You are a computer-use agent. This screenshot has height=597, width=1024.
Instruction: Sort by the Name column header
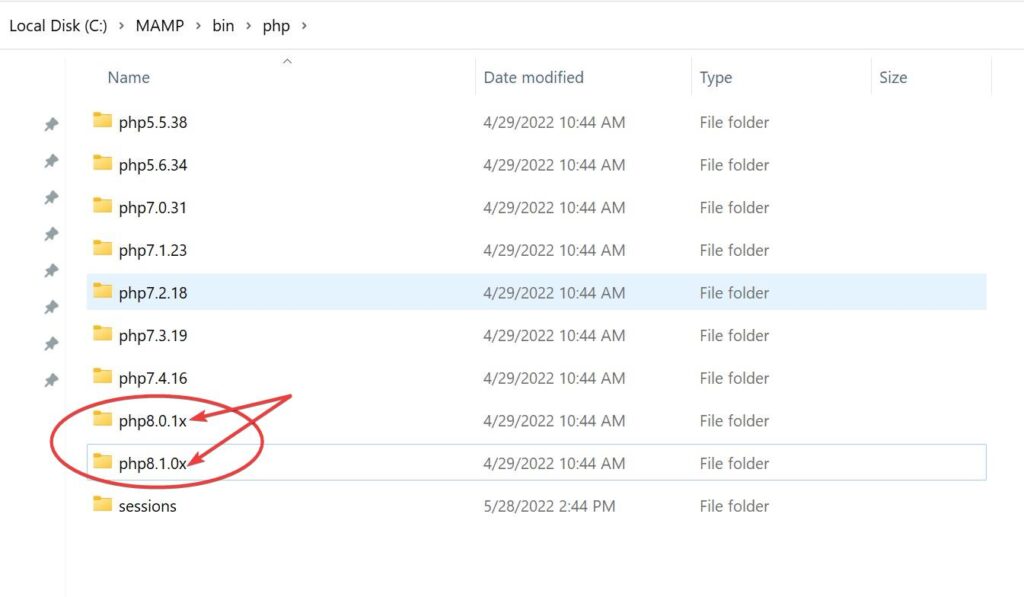pyautogui.click(x=129, y=77)
